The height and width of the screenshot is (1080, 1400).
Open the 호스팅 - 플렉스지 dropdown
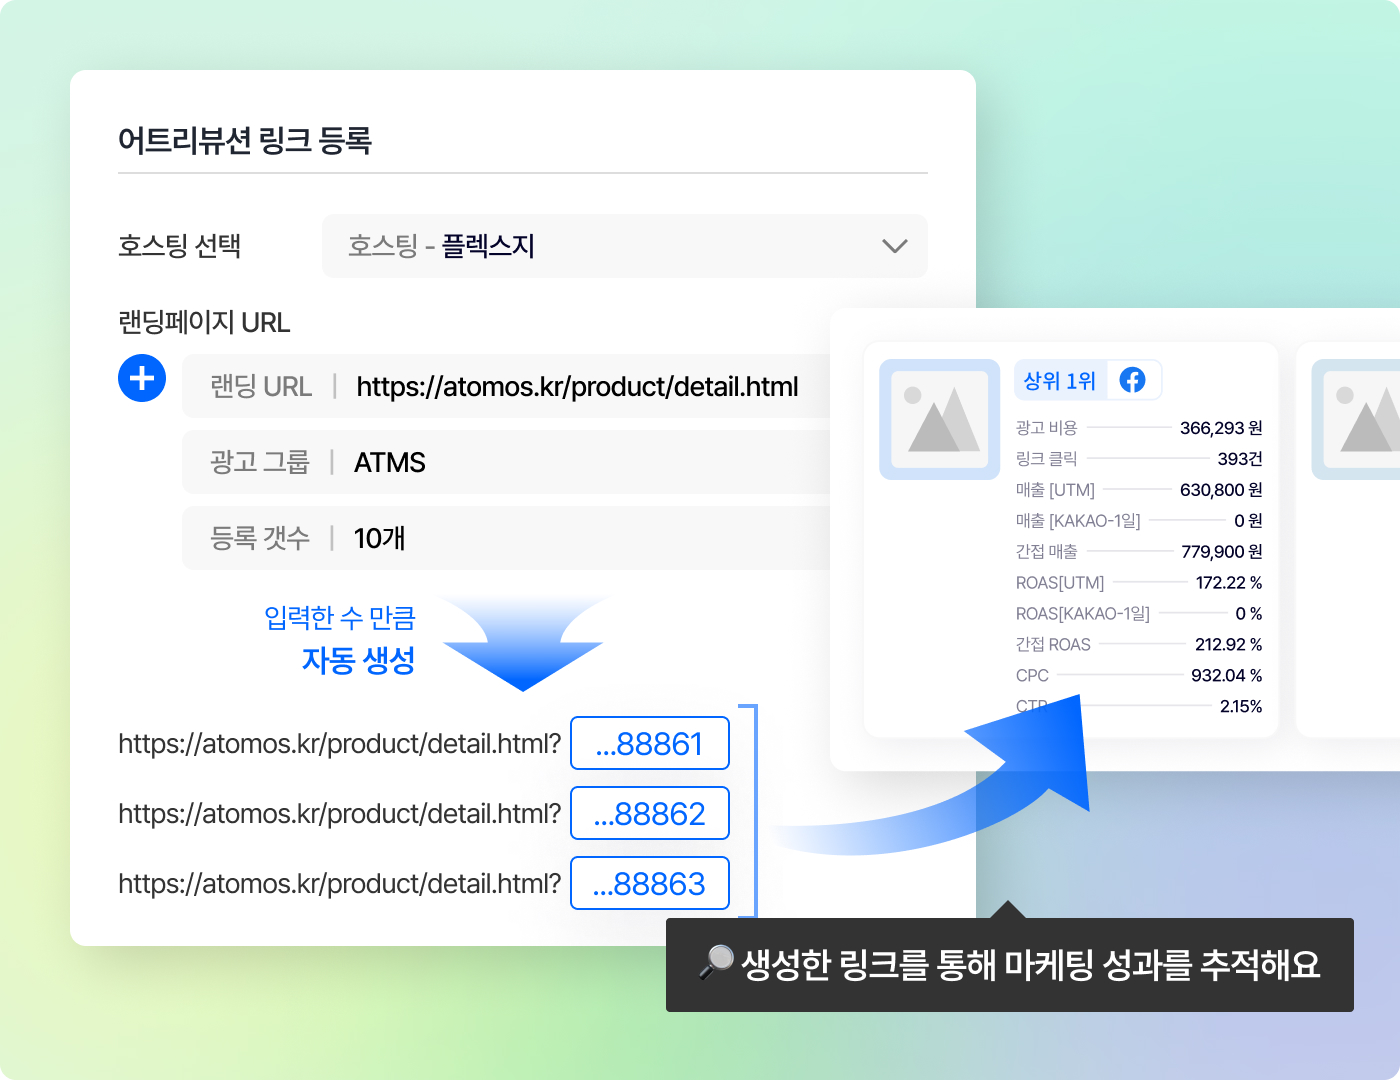pyautogui.click(x=624, y=246)
